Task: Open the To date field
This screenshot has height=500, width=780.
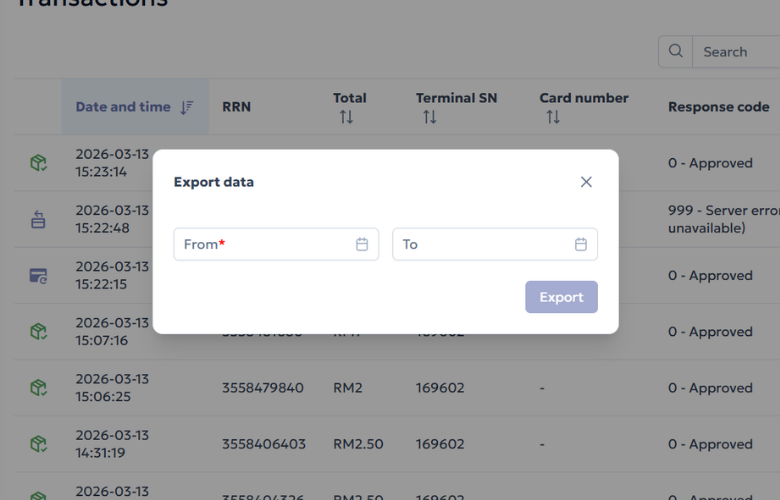Action: (x=495, y=244)
